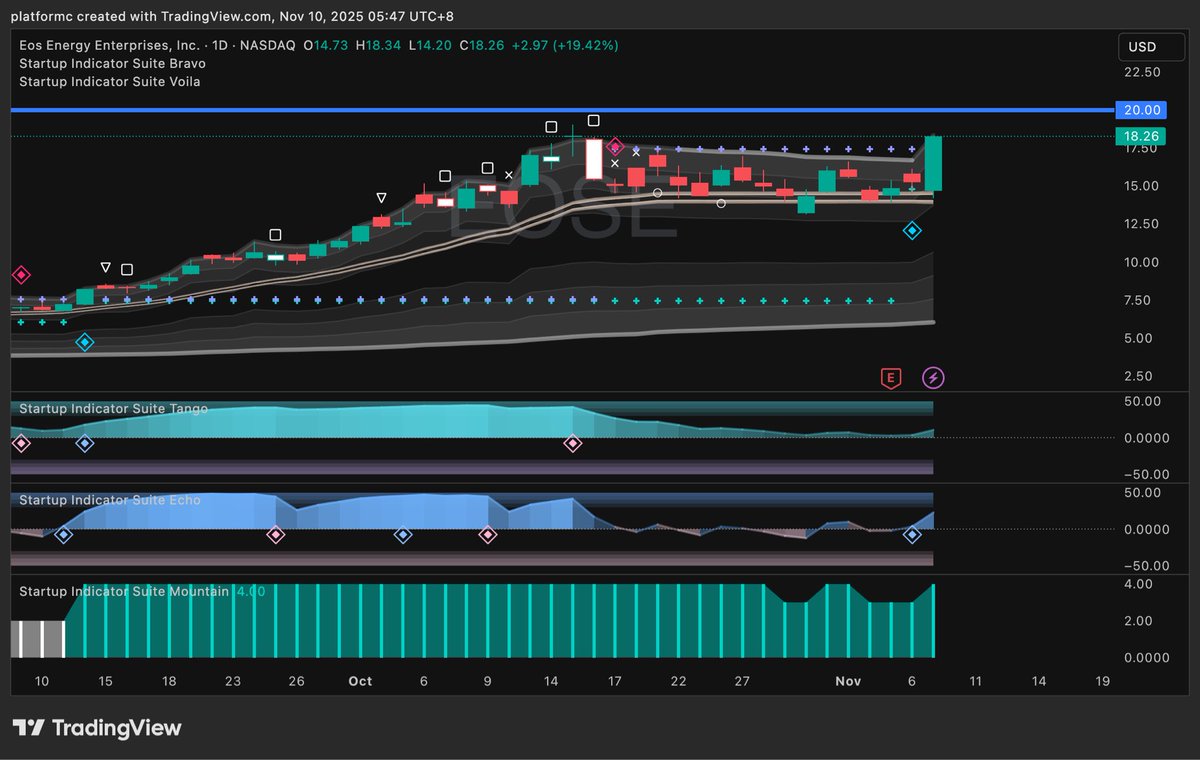The width and height of the screenshot is (1200, 760).
Task: Select Startup Indicator Suite Mountain legend
Action: pyautogui.click(x=124, y=591)
